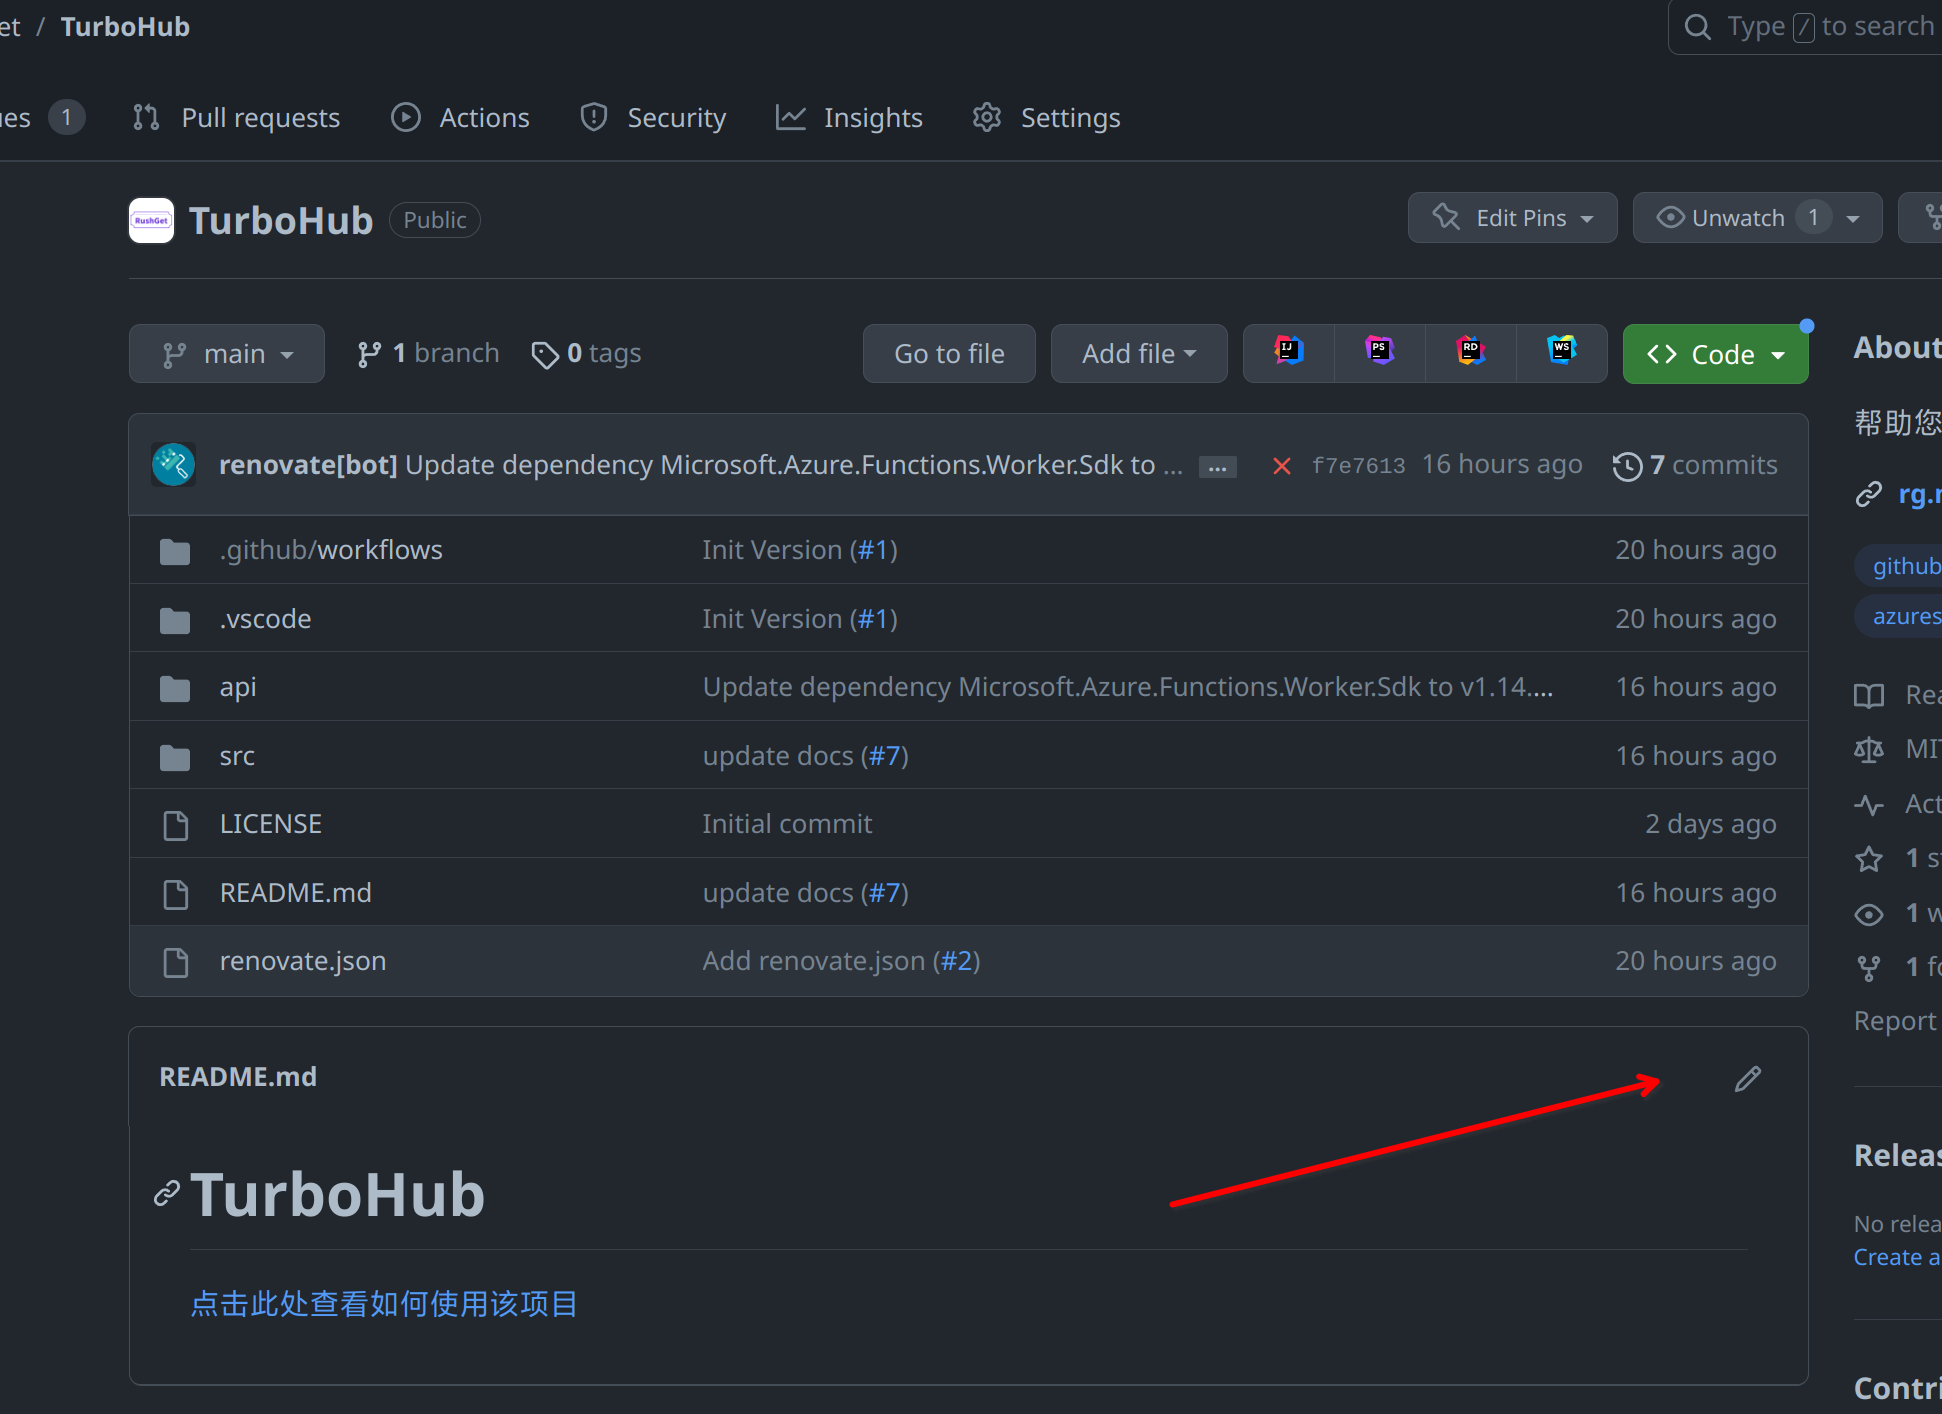Open Unwatch options caret
This screenshot has width=1942, height=1414.
click(x=1854, y=218)
